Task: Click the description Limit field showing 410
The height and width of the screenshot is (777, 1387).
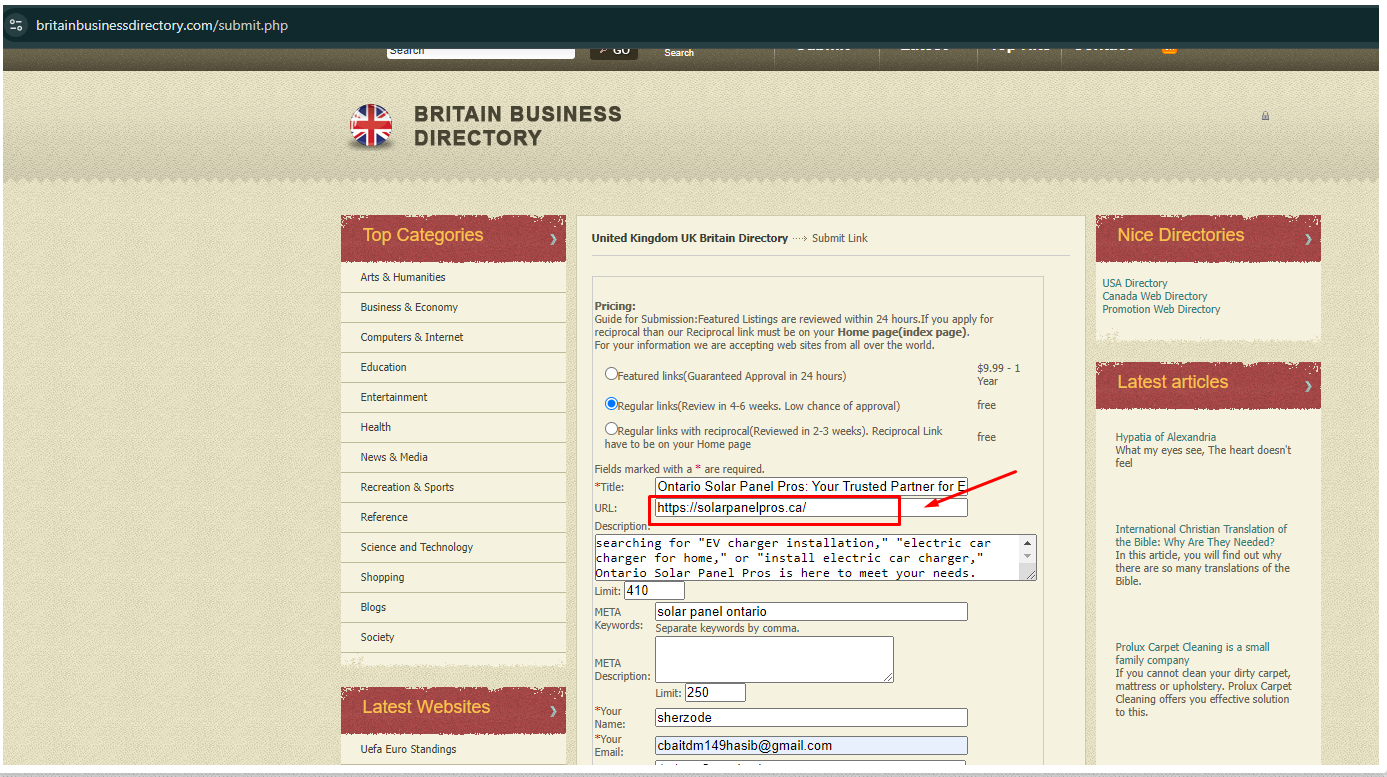Action: coord(654,591)
